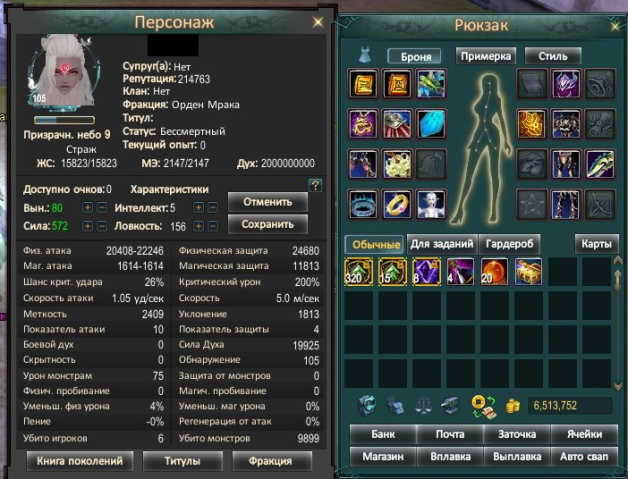The height and width of the screenshot is (479, 628).
Task: Increase Сила with its plus button
Action: 87,226
